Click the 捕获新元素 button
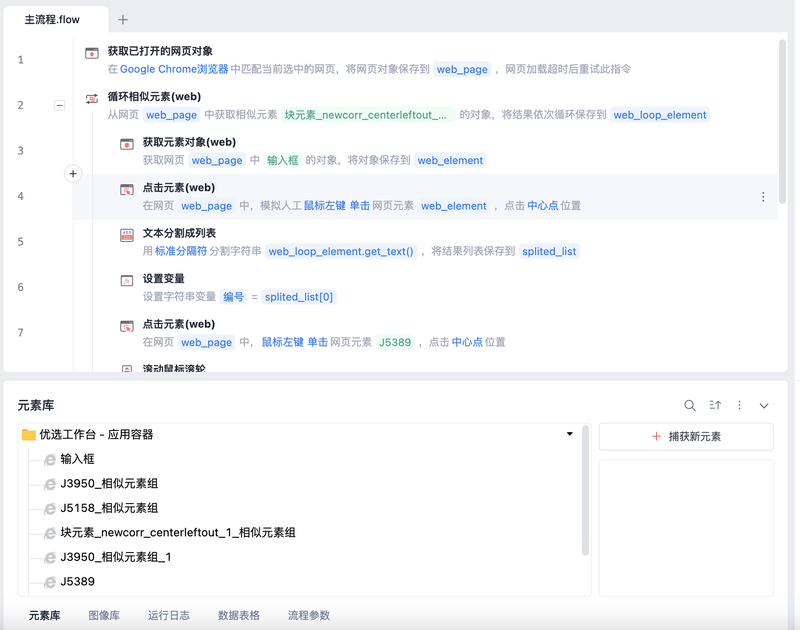800x630 pixels. click(686, 436)
